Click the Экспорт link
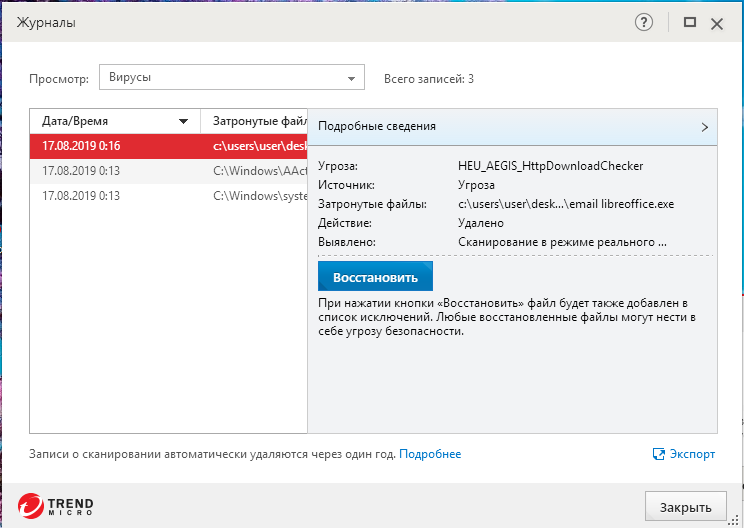The image size is (744, 528). click(692, 454)
